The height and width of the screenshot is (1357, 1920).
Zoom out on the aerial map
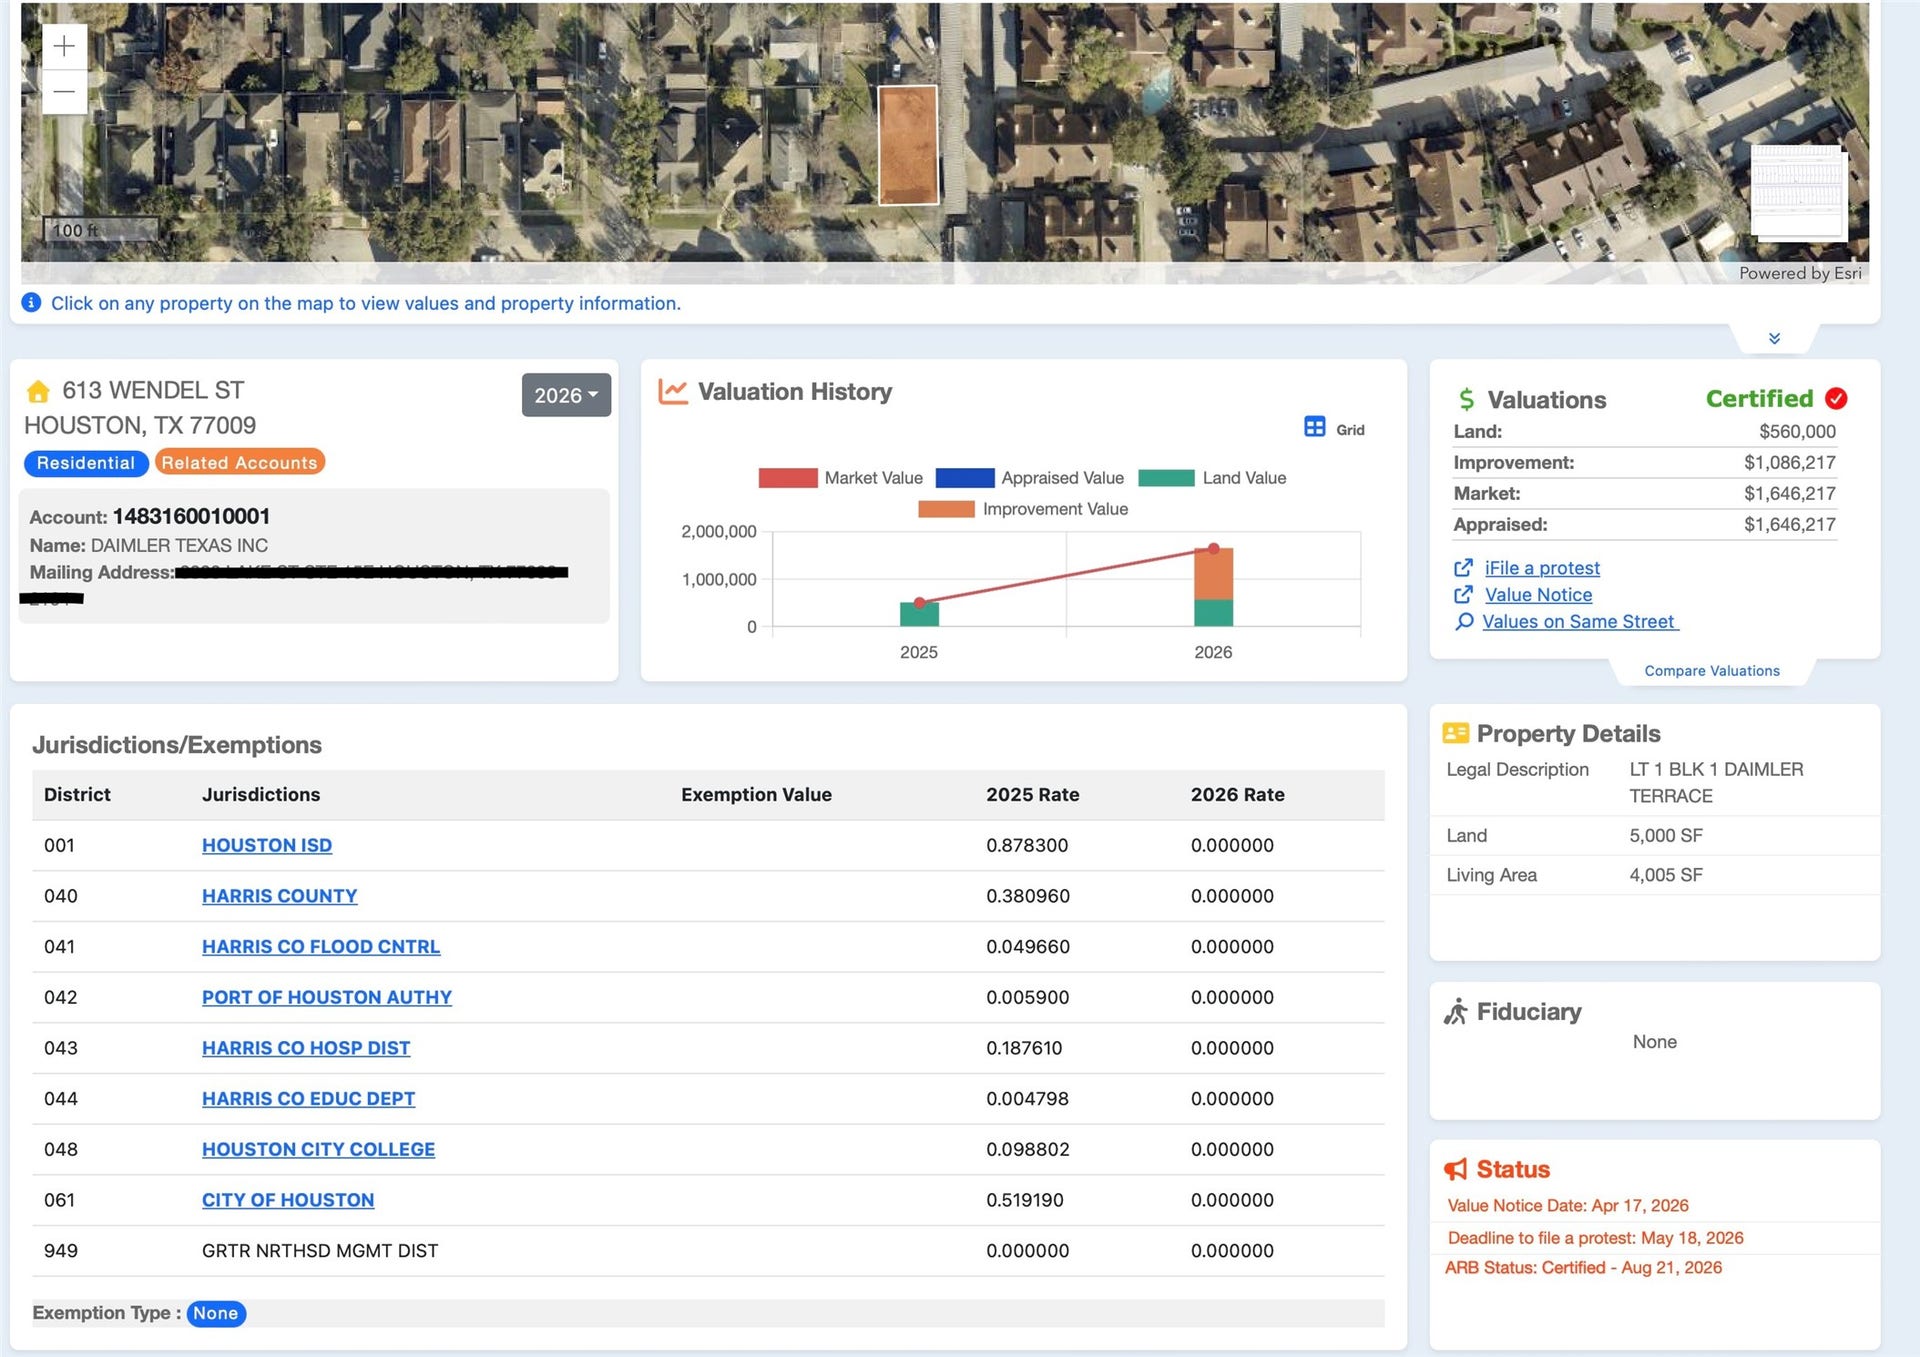[64, 92]
